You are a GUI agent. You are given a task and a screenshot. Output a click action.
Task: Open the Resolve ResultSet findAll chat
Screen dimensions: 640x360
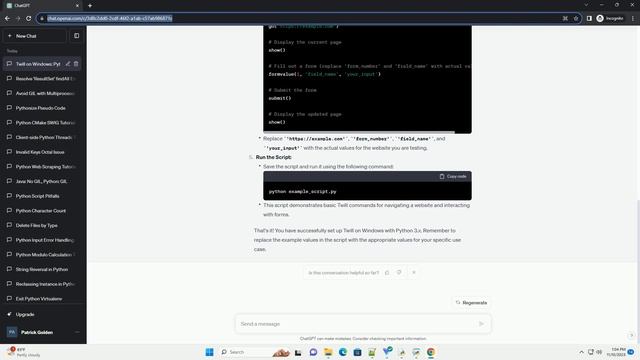[x=42, y=78]
